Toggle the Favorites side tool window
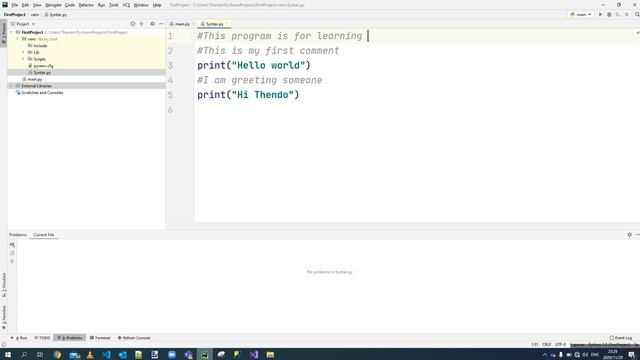The height and width of the screenshot is (360, 640). pyautogui.click(x=4, y=318)
